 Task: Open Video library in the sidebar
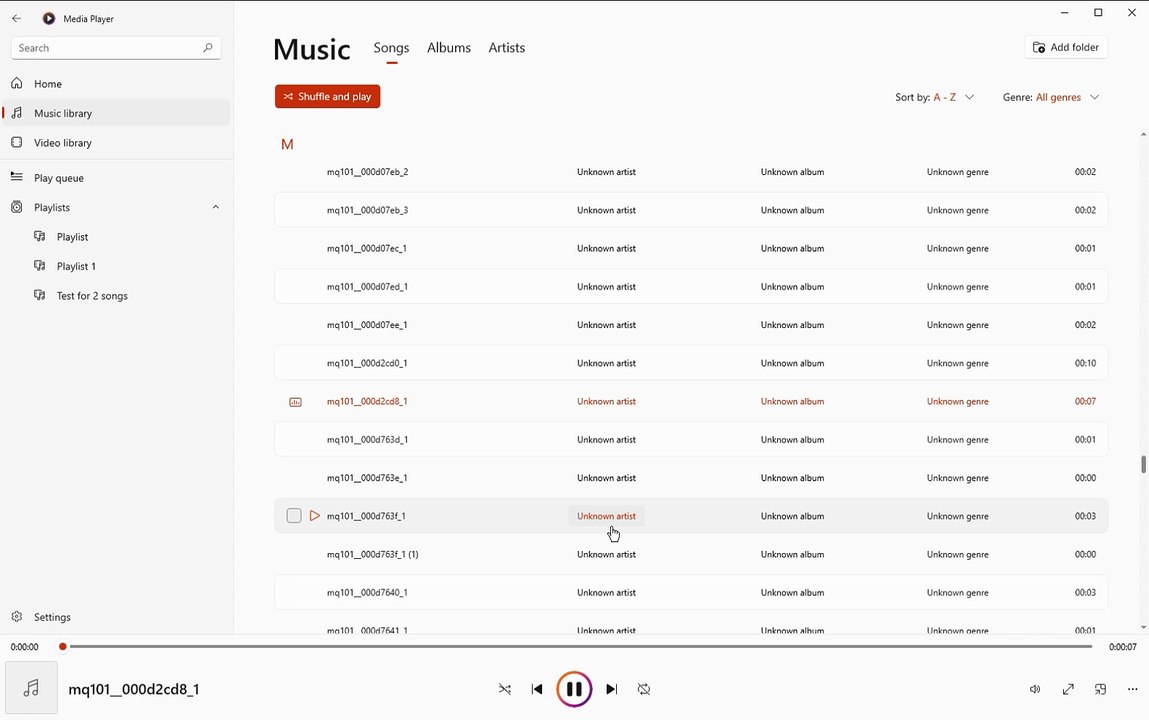[117, 142]
